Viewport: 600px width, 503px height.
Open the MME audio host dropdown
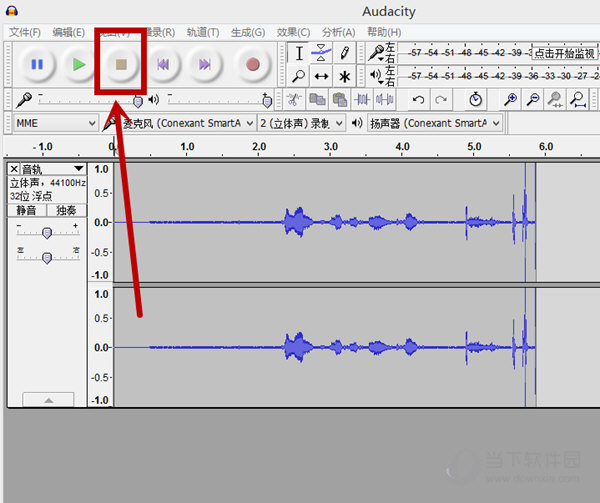tap(56, 123)
